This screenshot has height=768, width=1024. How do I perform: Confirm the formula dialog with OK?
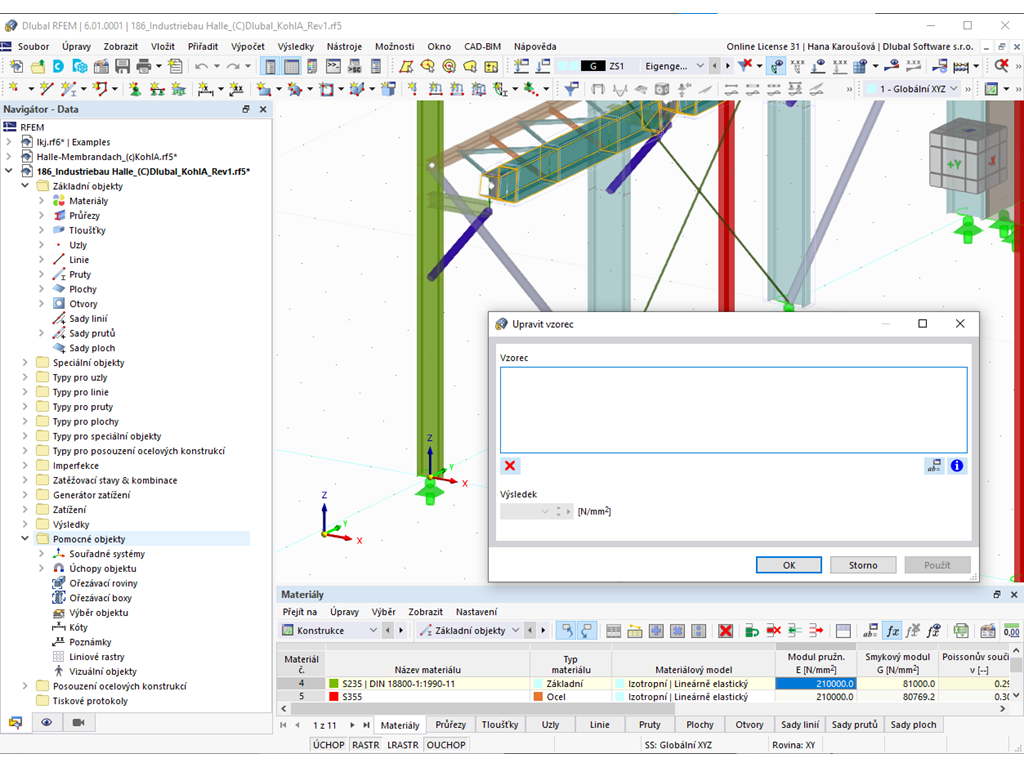point(789,565)
